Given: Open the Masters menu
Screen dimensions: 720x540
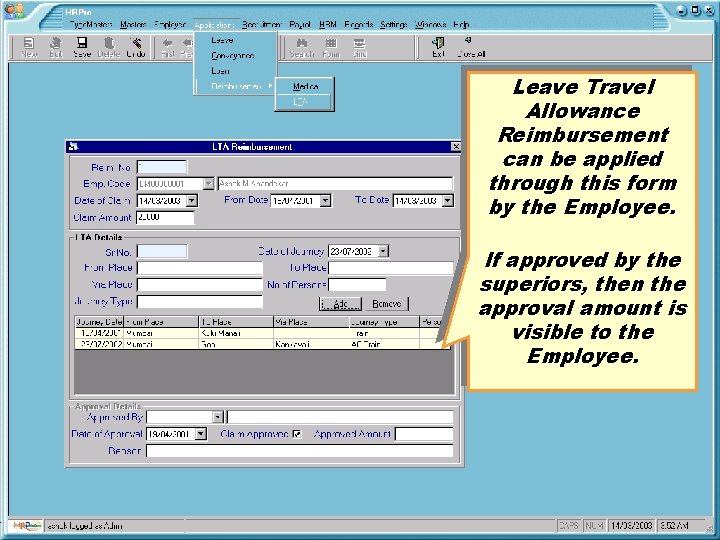Looking at the screenshot, I should [133, 25].
